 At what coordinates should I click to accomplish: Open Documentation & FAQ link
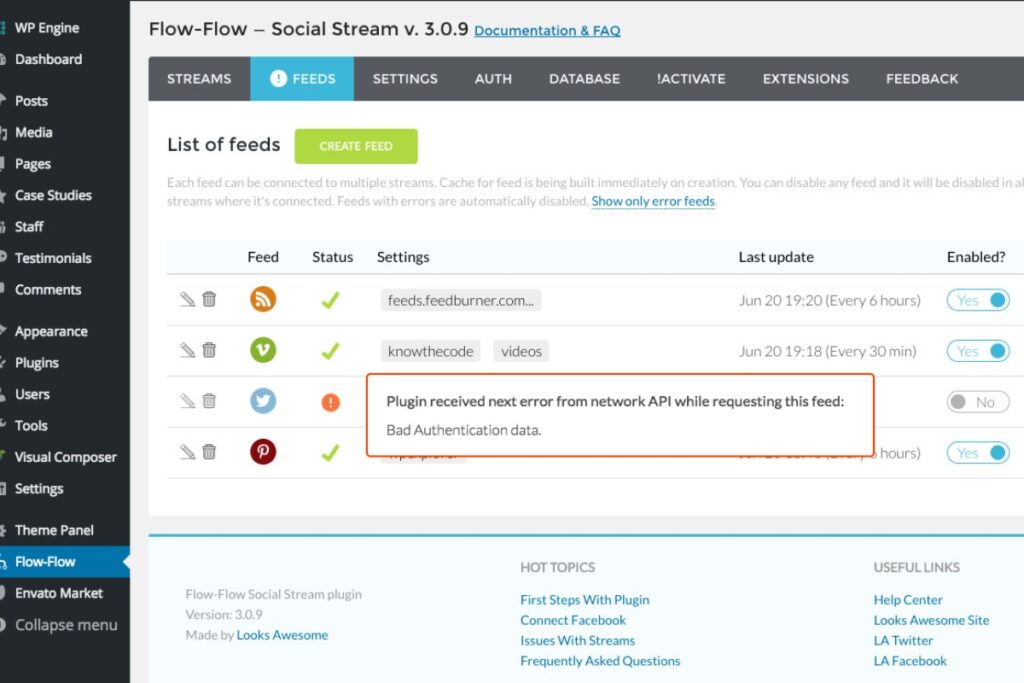click(x=547, y=31)
